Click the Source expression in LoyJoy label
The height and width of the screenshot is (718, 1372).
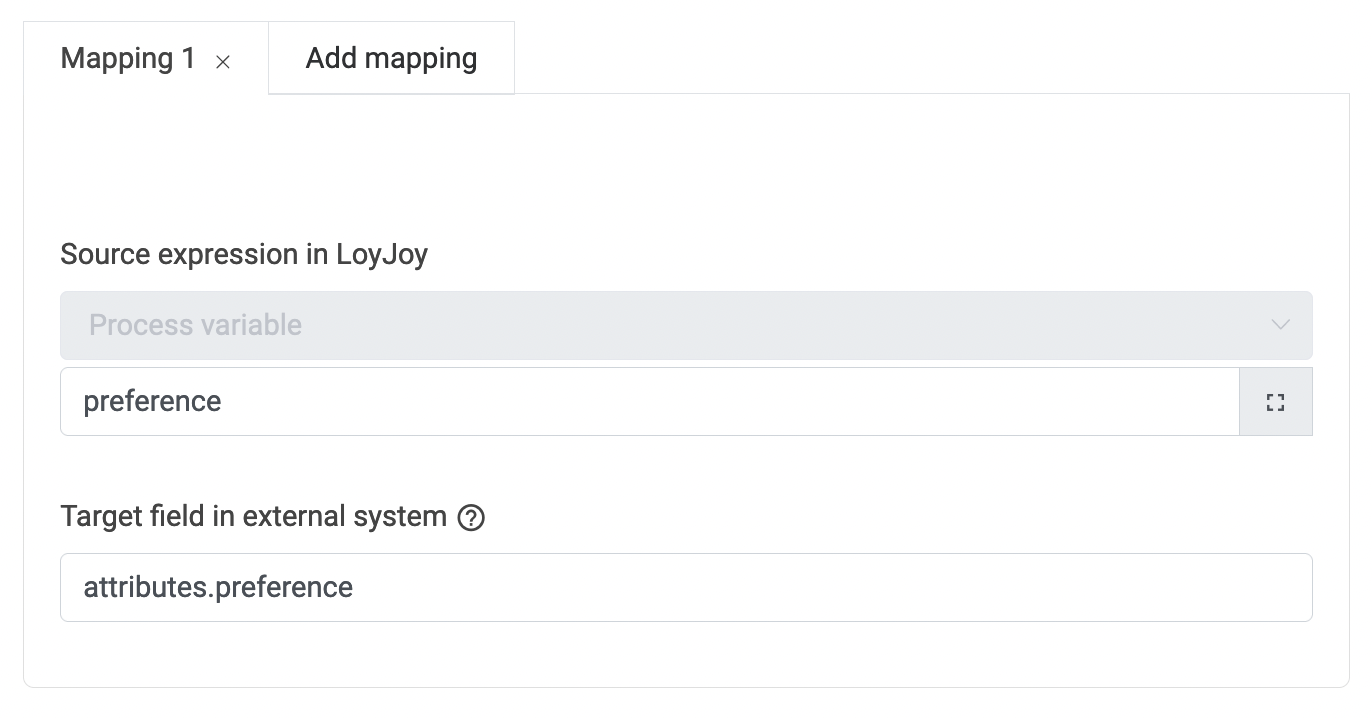click(x=244, y=254)
